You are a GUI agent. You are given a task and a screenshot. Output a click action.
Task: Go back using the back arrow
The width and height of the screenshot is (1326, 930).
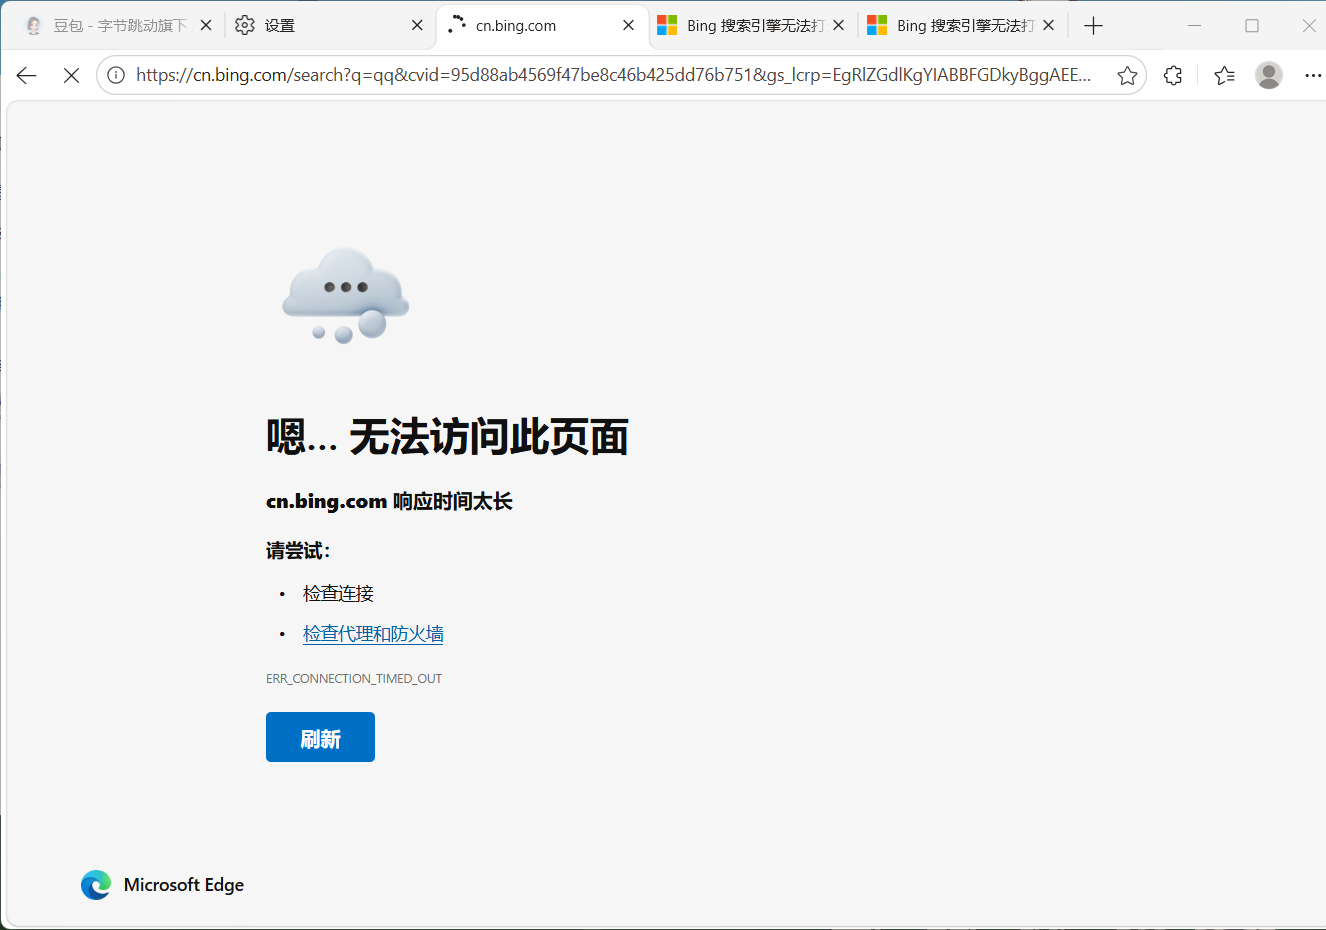(x=27, y=75)
